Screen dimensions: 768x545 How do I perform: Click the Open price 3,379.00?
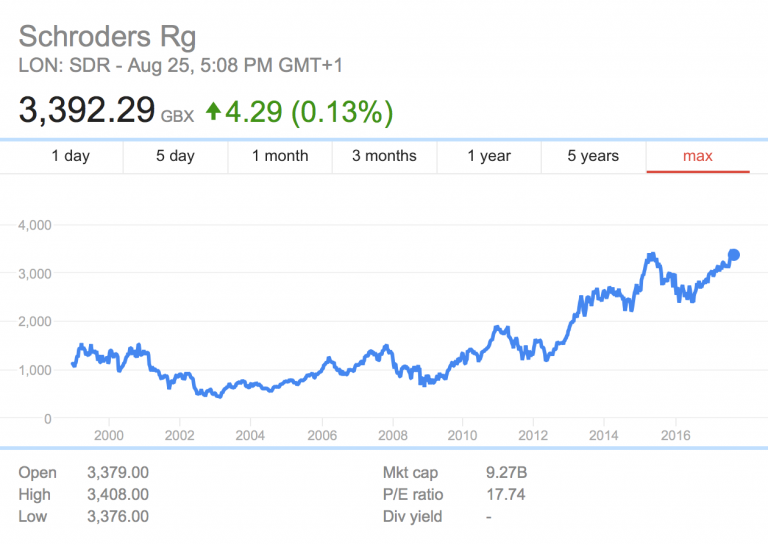click(x=118, y=473)
